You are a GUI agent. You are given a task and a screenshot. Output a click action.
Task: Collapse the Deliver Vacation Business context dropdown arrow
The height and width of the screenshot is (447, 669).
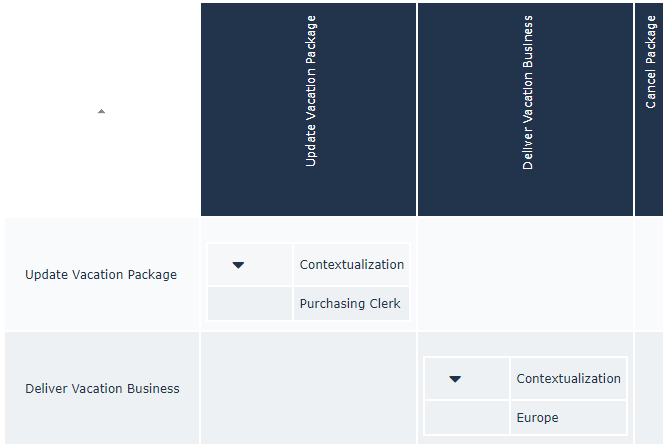click(x=455, y=379)
